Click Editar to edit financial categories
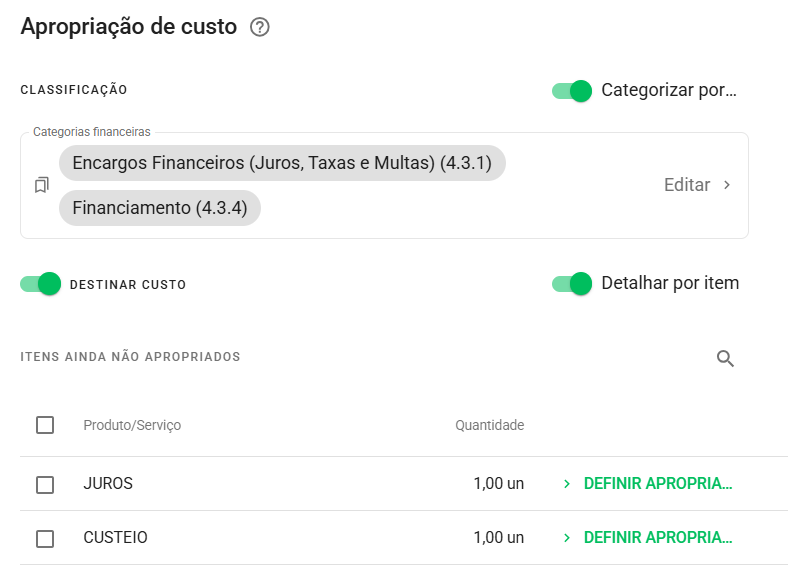This screenshot has height=578, width=805. 687,185
